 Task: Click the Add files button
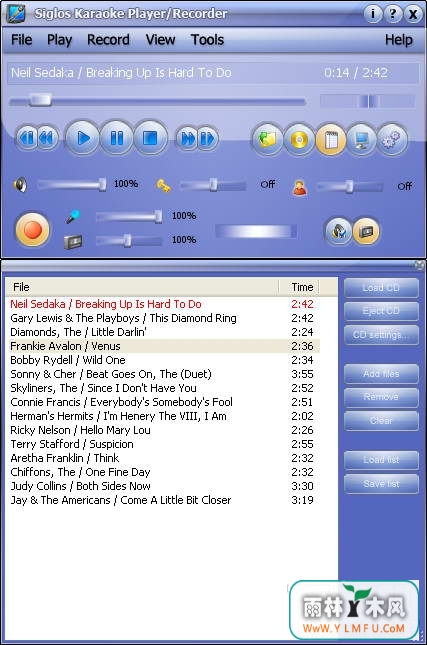(381, 374)
